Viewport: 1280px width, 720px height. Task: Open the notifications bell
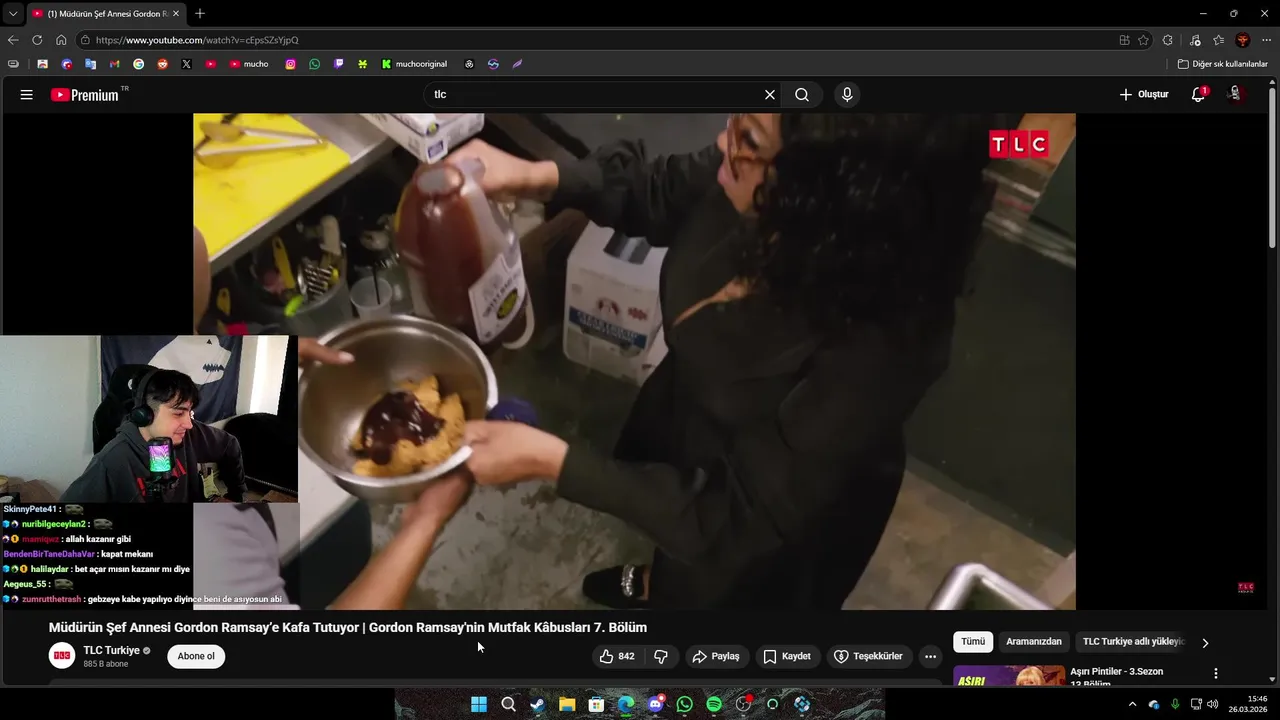[x=1198, y=94]
